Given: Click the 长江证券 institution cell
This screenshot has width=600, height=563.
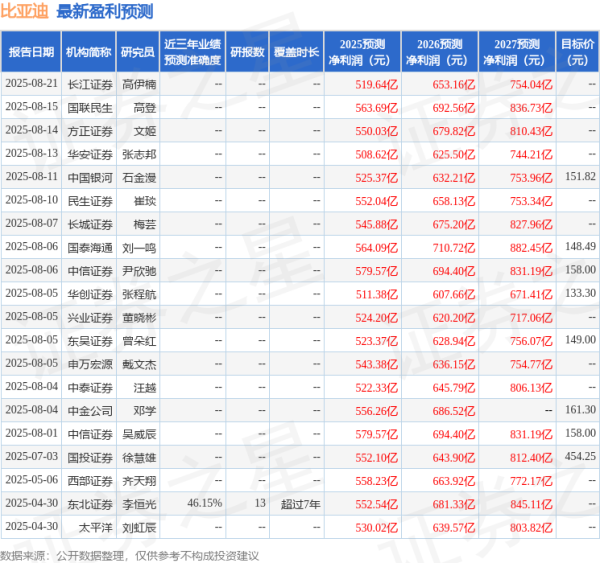Looking at the screenshot, I should (90, 84).
